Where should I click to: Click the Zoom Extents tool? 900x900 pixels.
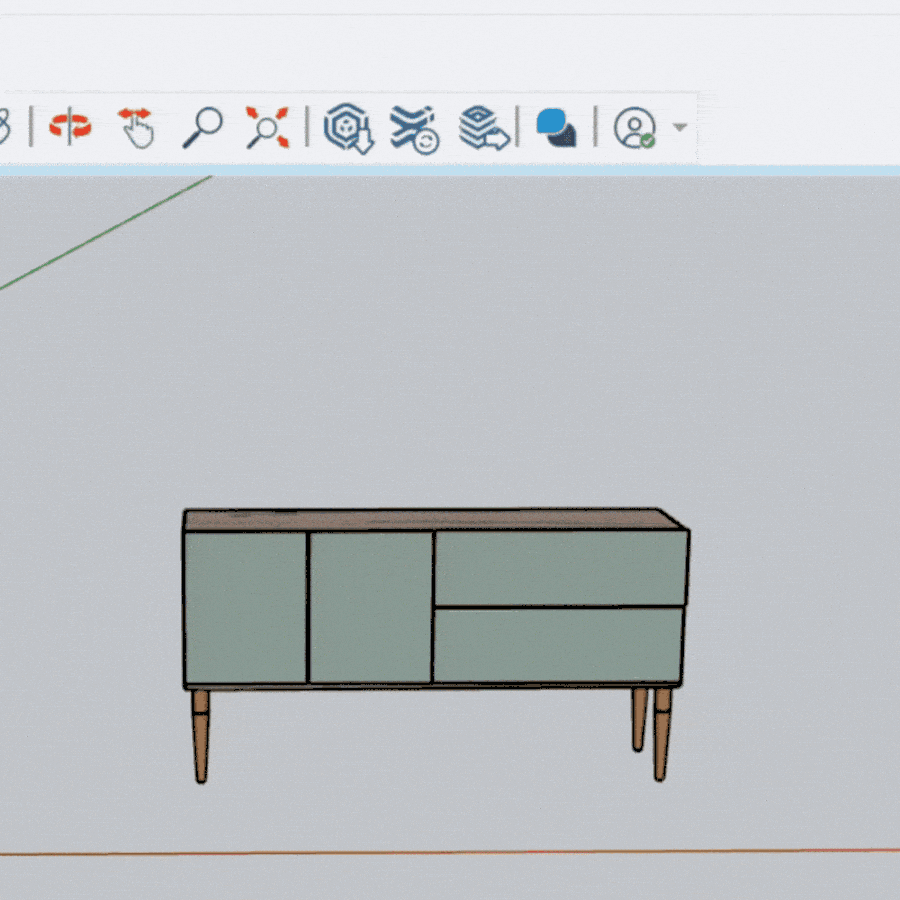pos(267,129)
